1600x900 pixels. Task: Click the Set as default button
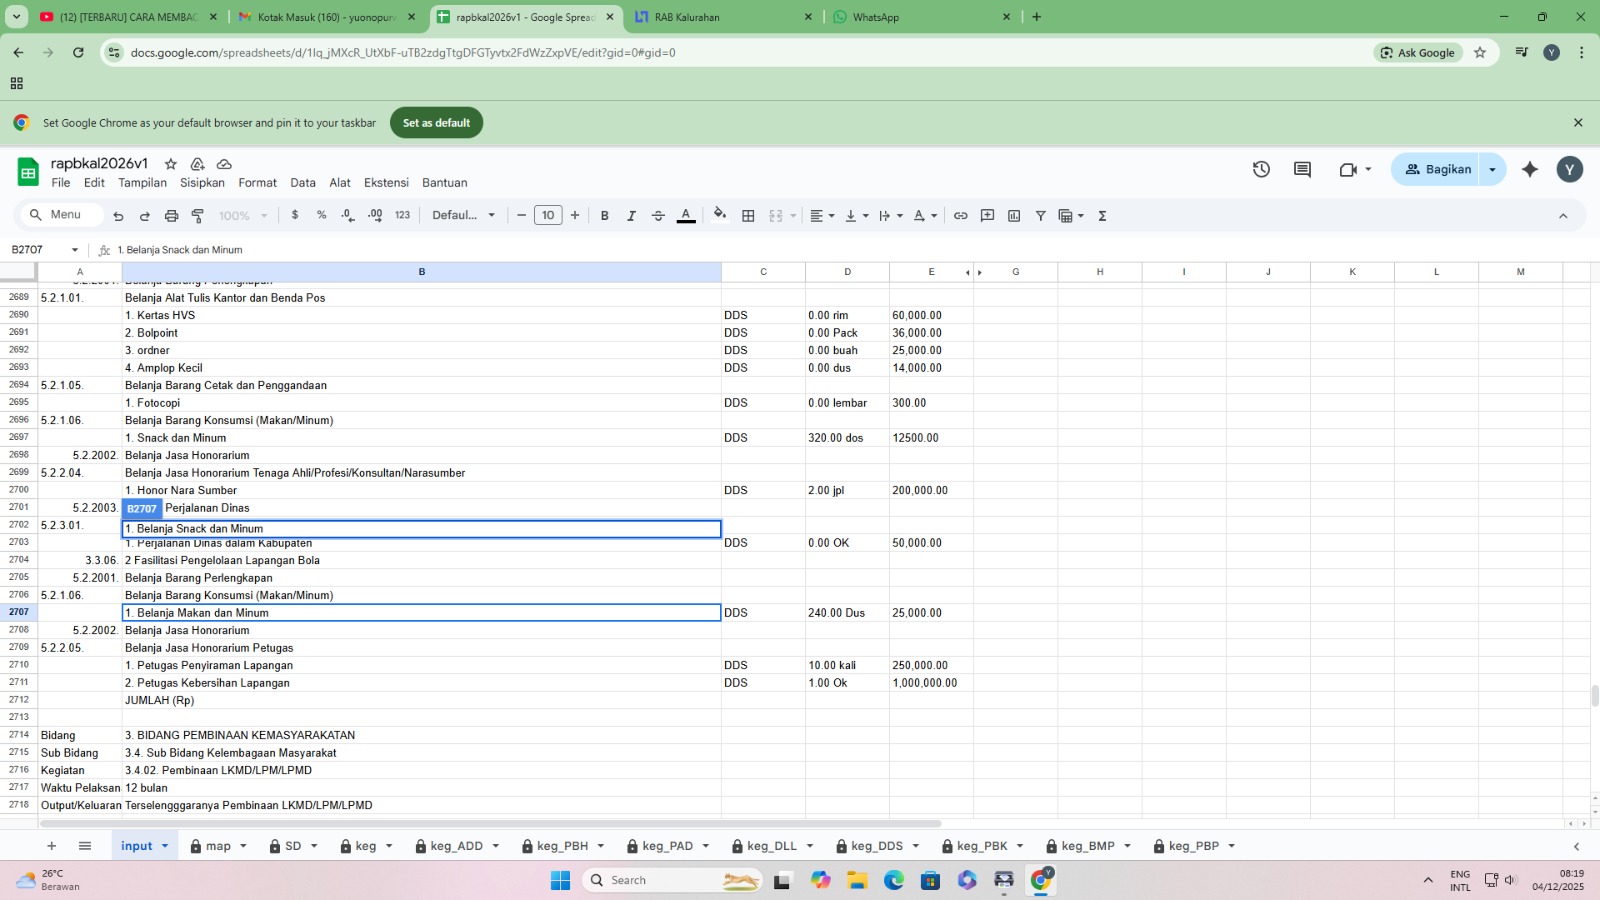pos(436,123)
